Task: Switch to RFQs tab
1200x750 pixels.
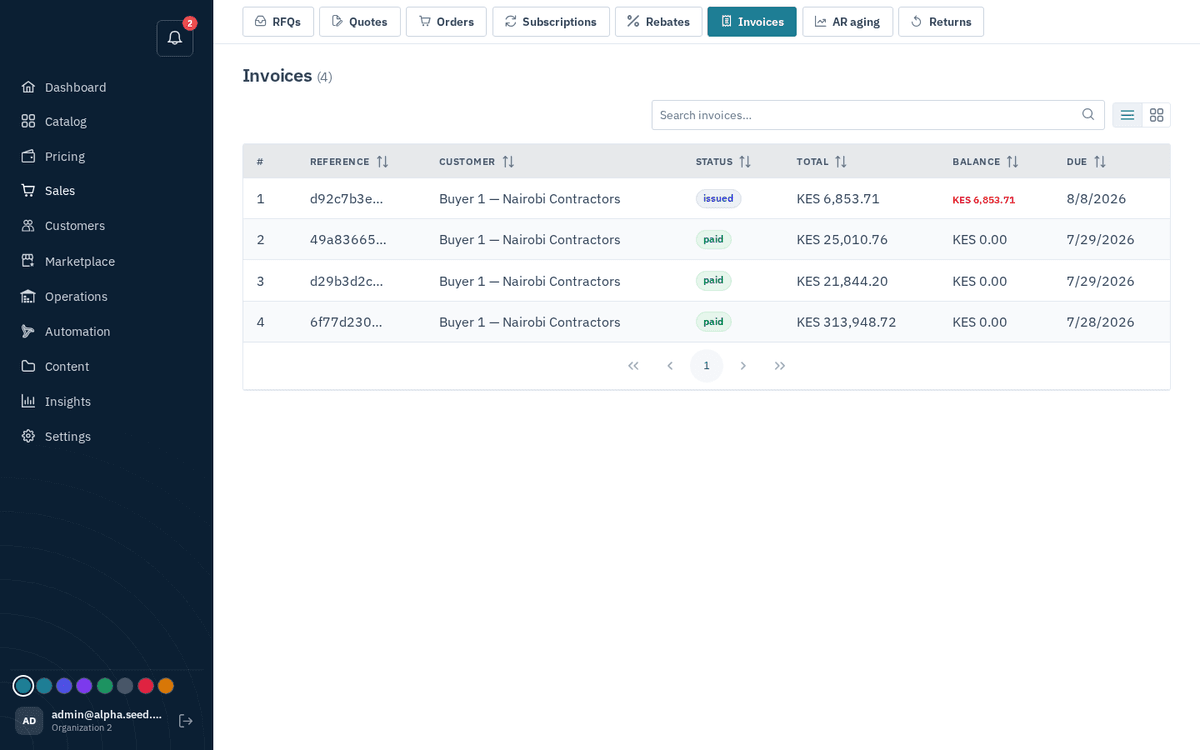Action: (x=278, y=22)
